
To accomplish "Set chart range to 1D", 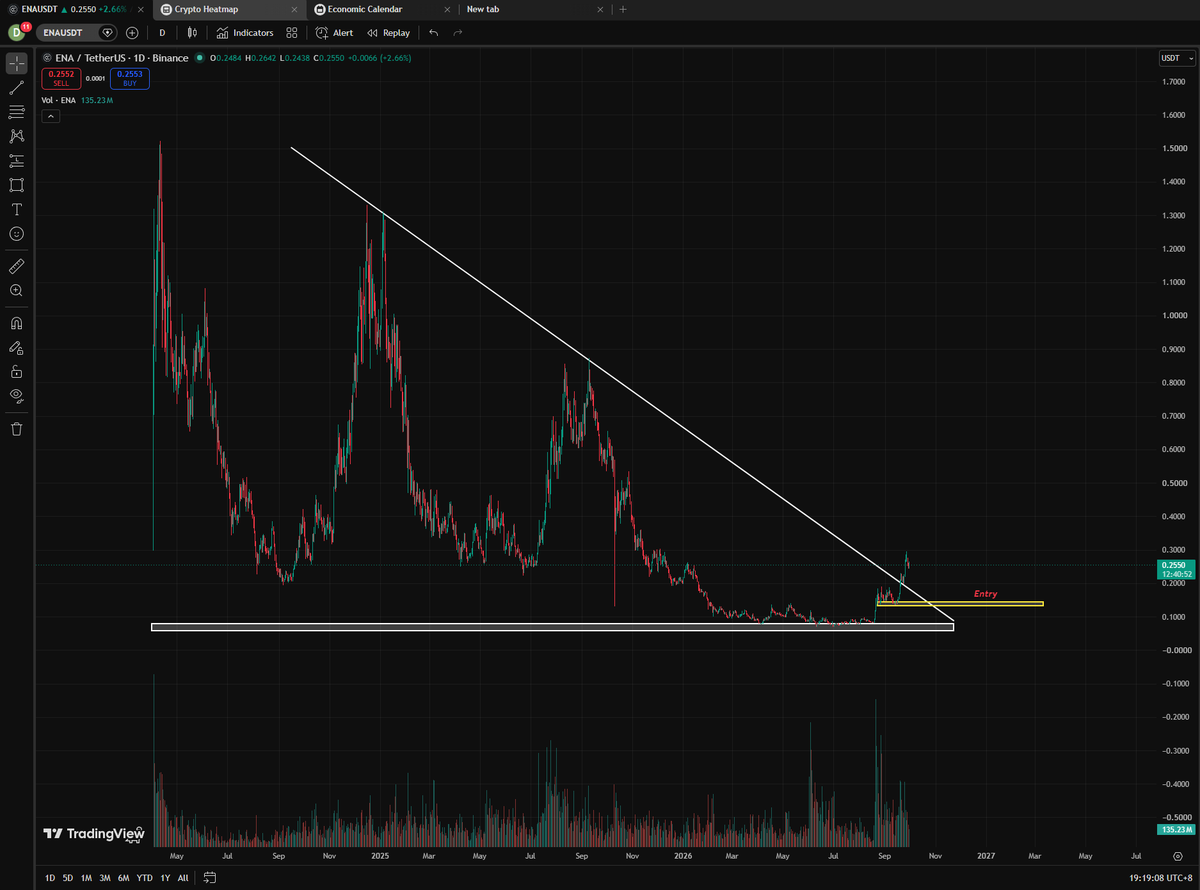I will 50,878.
